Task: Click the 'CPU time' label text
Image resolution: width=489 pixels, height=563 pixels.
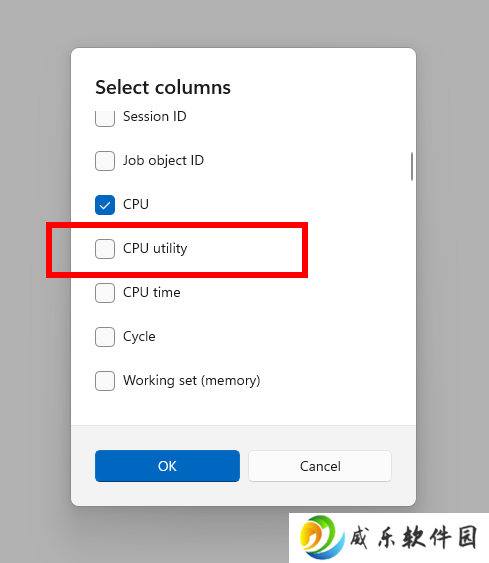Action: click(152, 293)
